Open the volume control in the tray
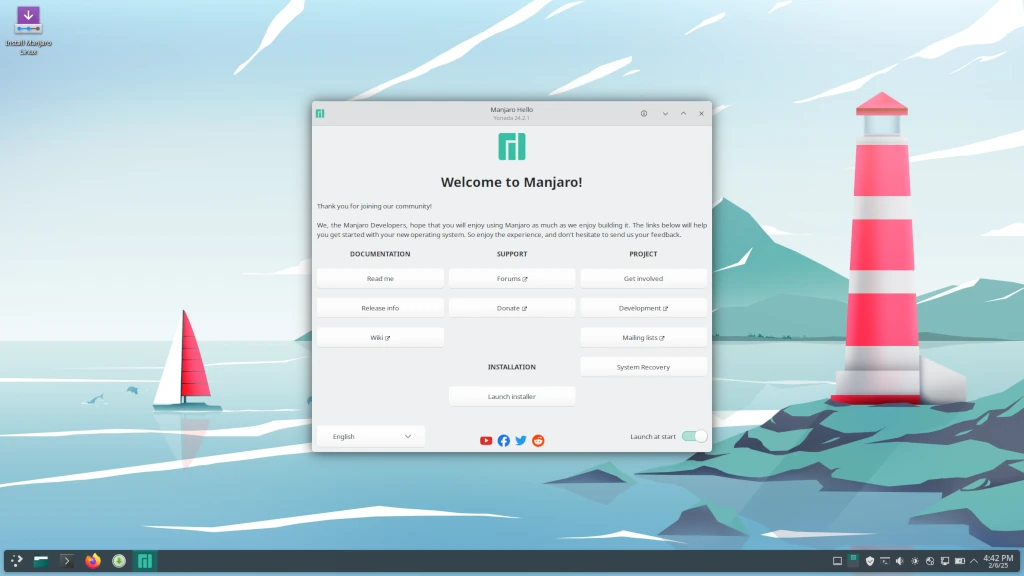Viewport: 1024px width, 576px height. tap(899, 561)
